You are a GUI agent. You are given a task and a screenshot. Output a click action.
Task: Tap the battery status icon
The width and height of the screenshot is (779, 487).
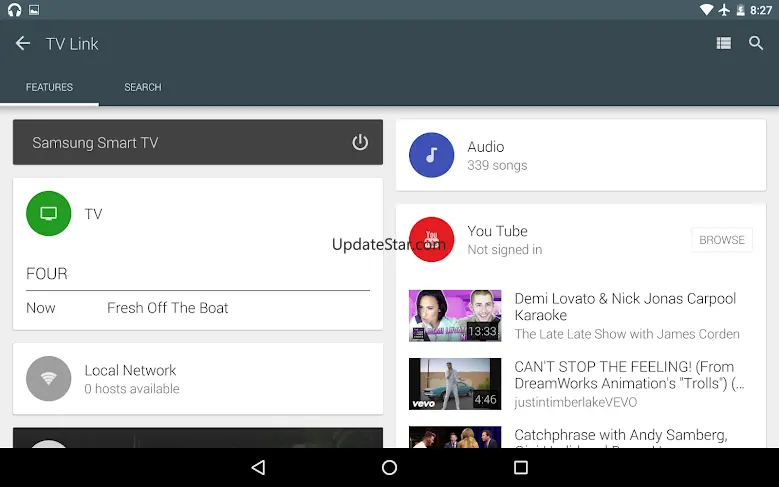pyautogui.click(x=740, y=10)
